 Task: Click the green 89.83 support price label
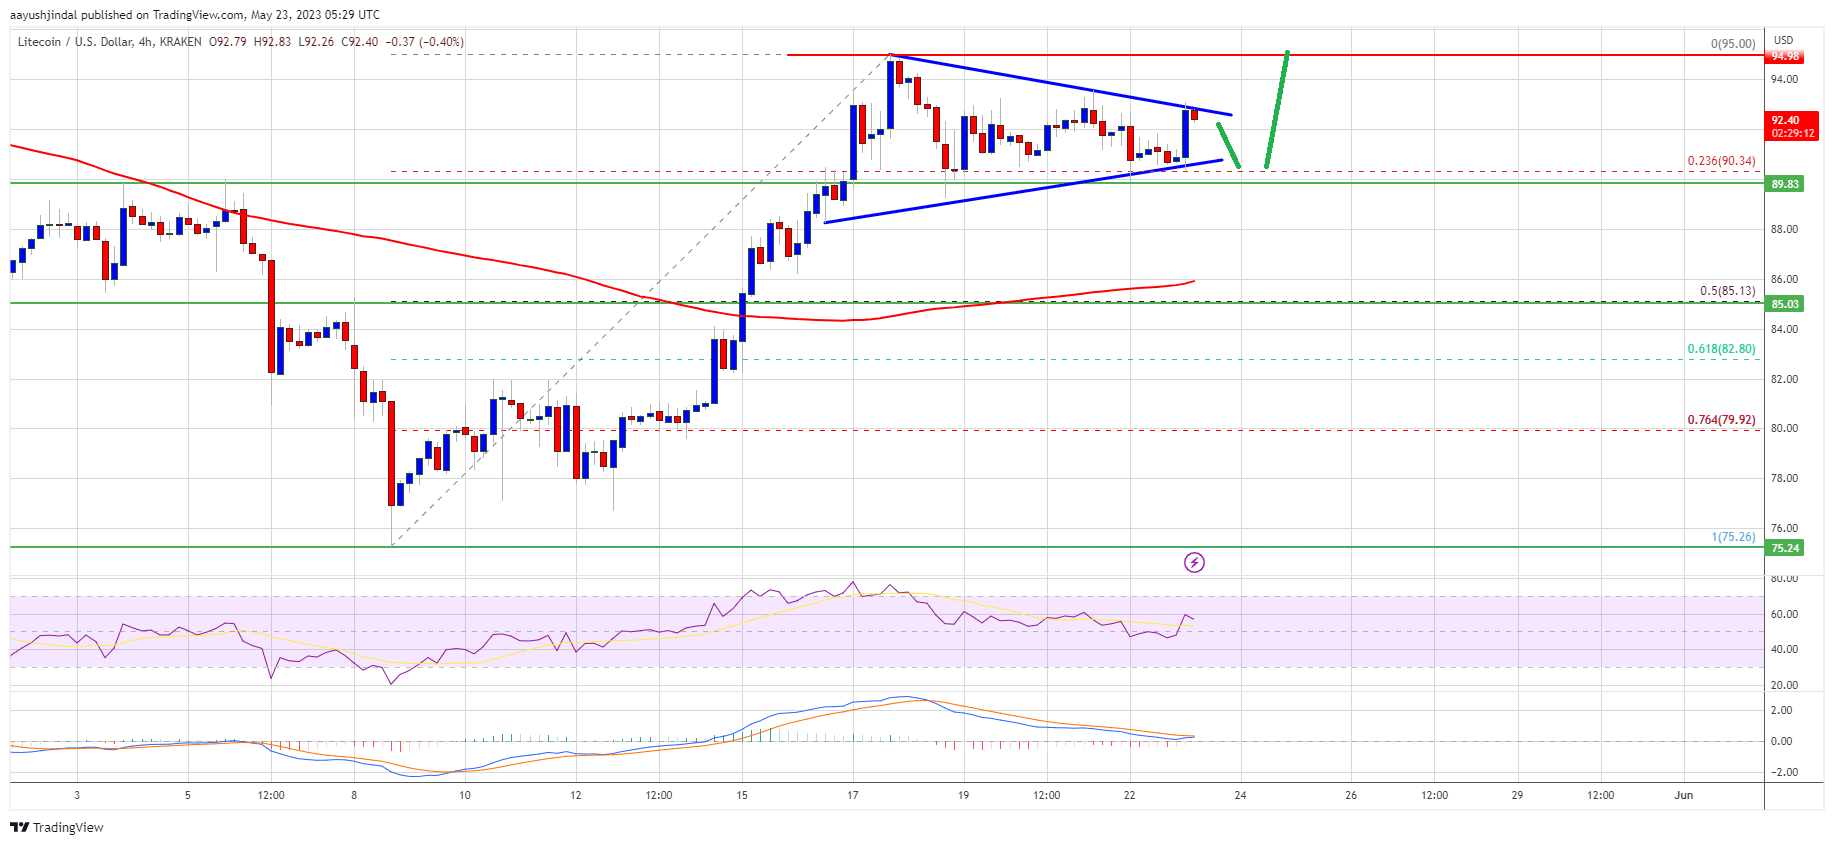pyautogui.click(x=1785, y=184)
